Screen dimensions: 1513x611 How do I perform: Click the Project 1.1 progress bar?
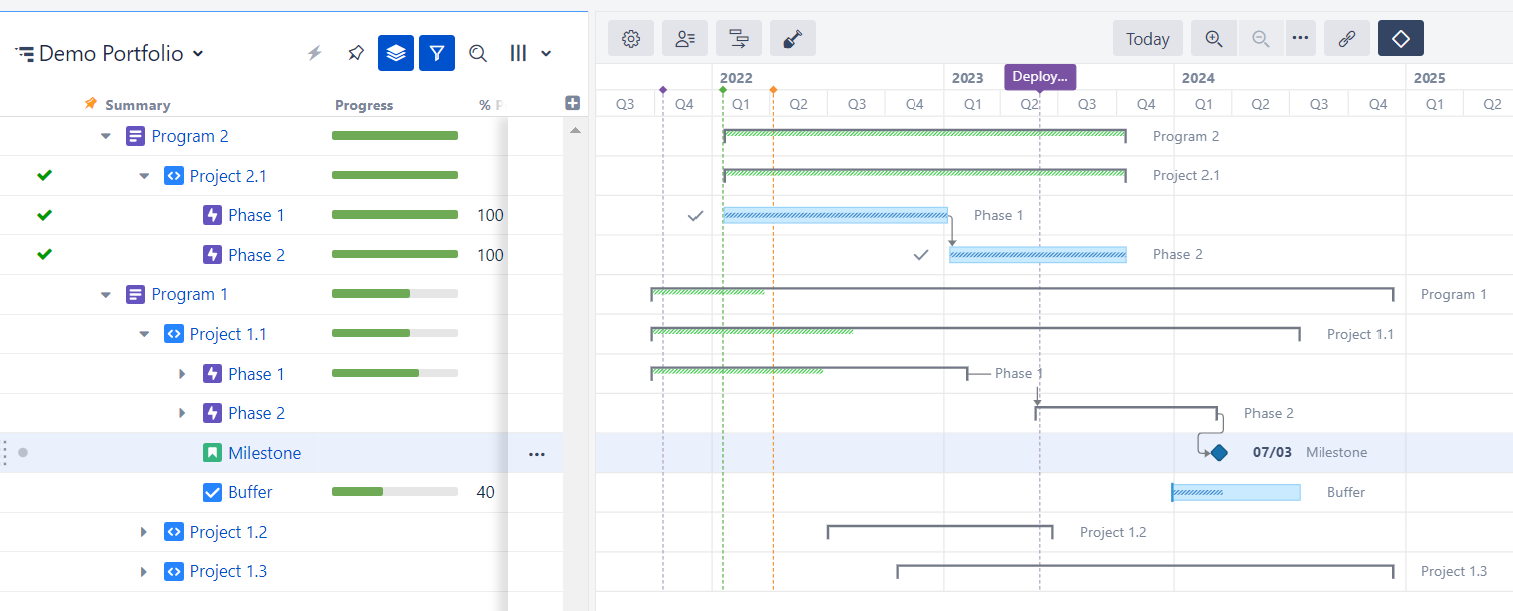(395, 334)
